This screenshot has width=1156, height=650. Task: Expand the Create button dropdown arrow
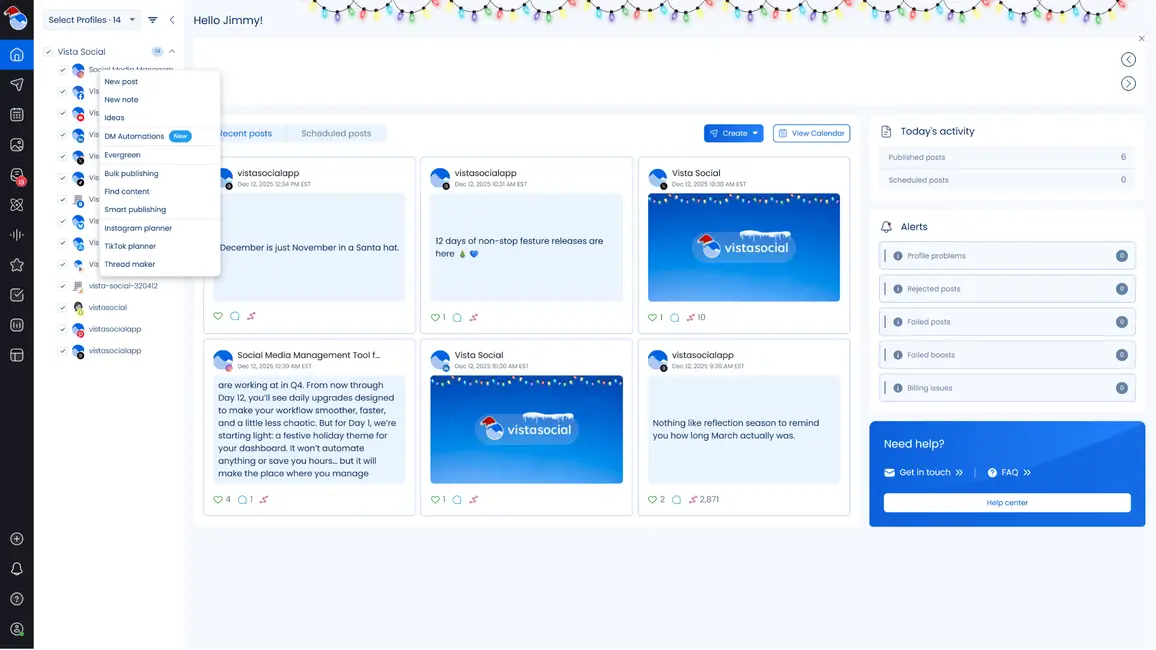click(756, 133)
